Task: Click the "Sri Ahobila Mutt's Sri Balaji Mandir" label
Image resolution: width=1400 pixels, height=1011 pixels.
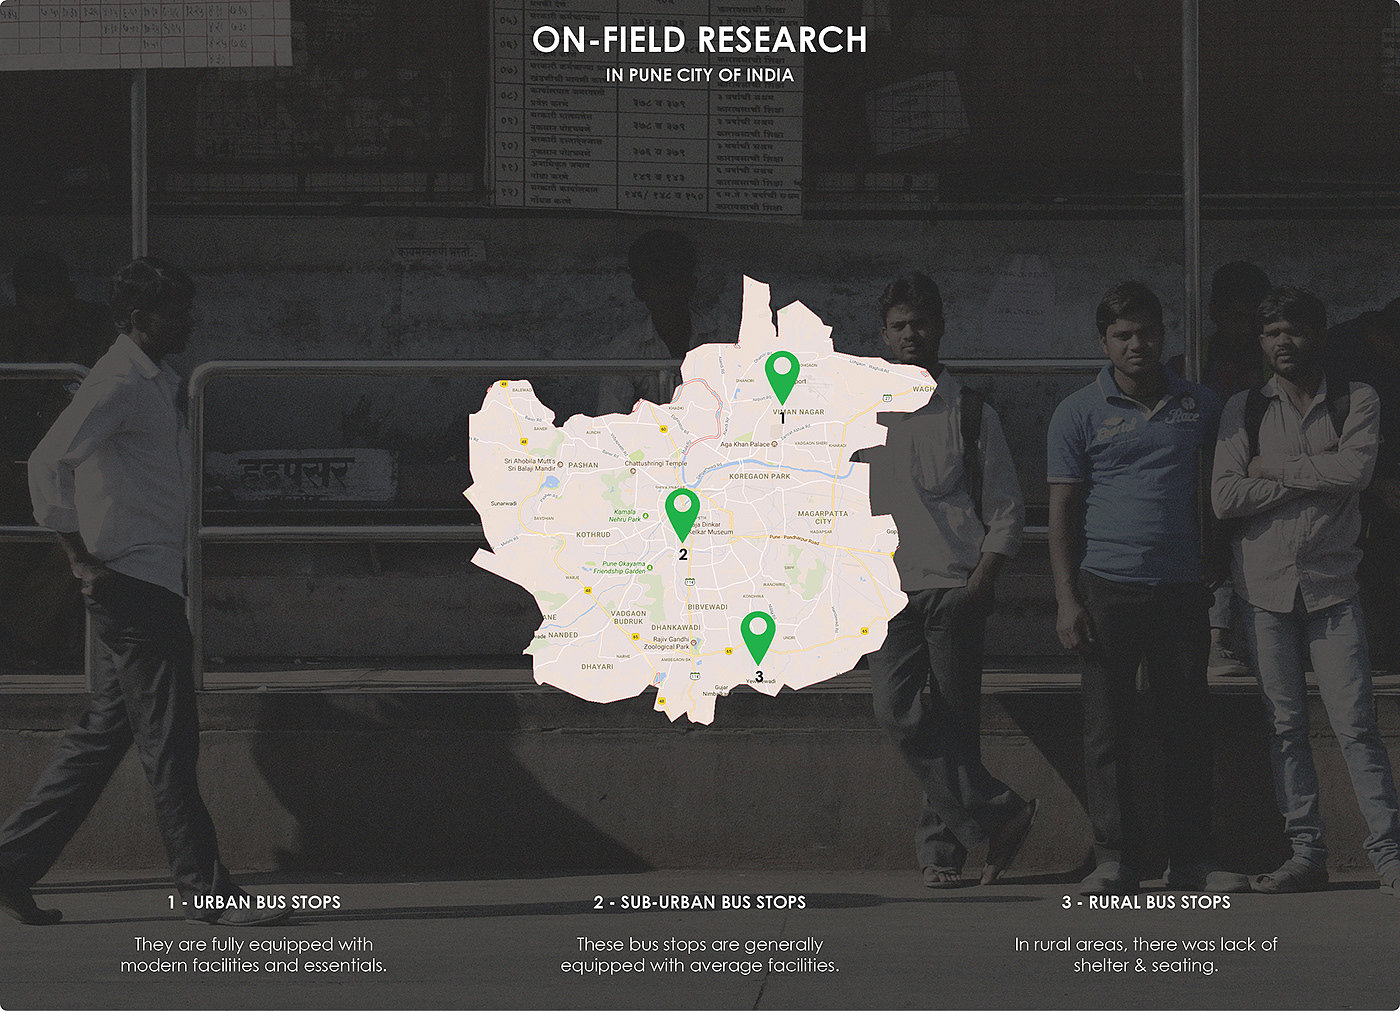Action: (x=532, y=465)
